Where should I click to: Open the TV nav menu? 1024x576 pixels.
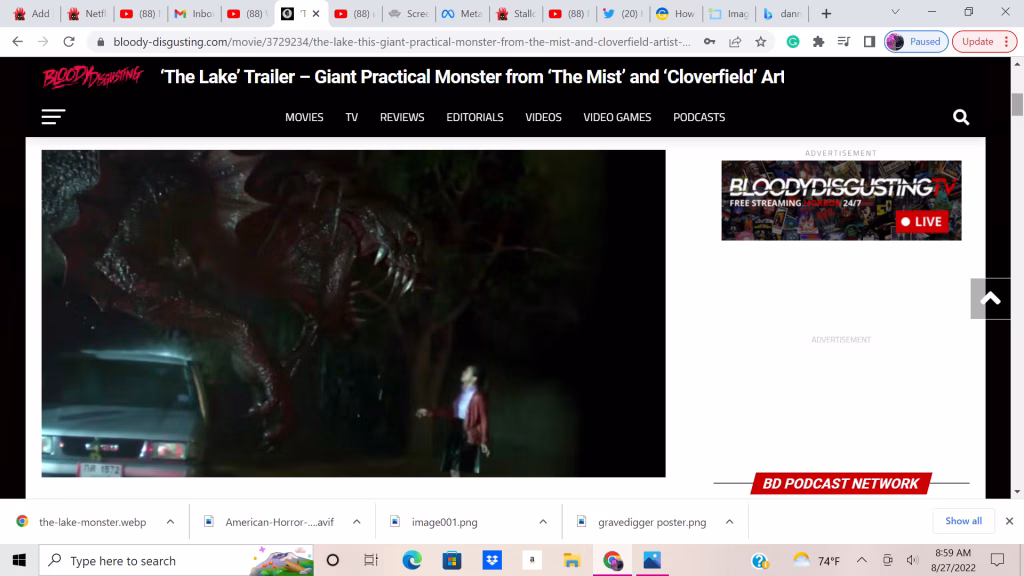(351, 118)
